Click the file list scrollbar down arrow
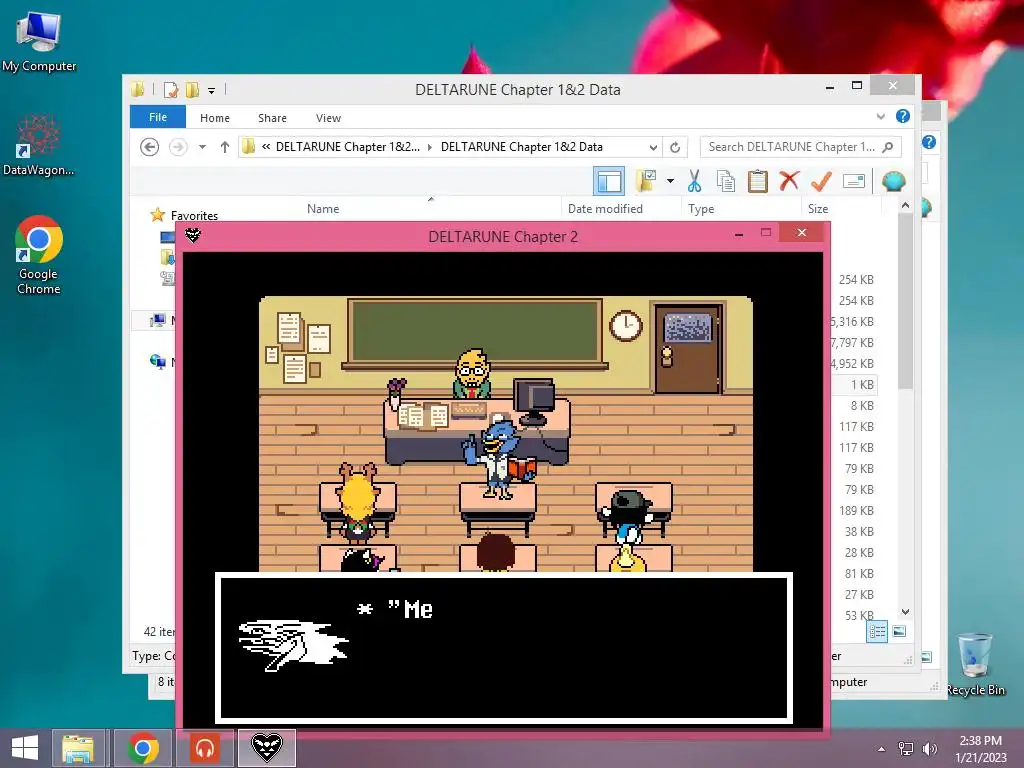Viewport: 1024px width, 768px height. pos(905,612)
